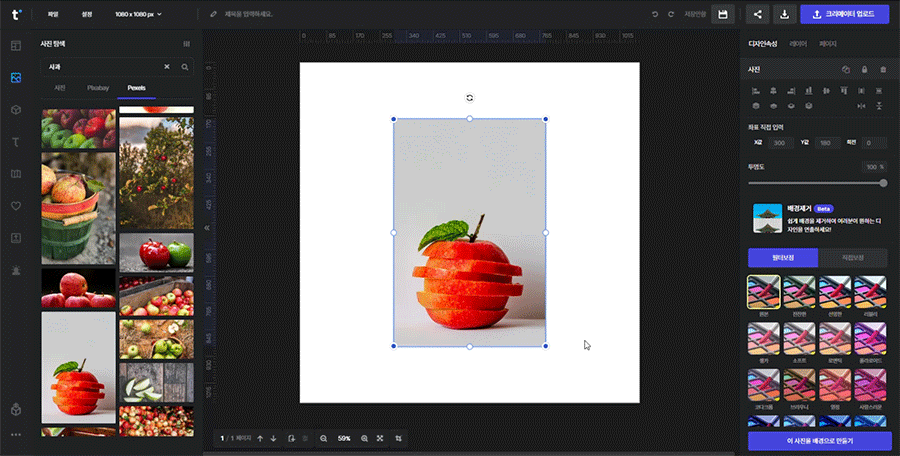This screenshot has width=900, height=456.
Task: Click the download icon
Action: tap(785, 14)
